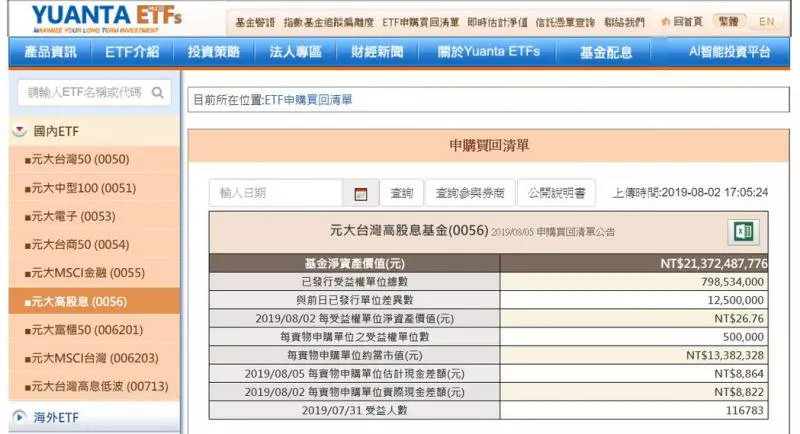Click the 798,534,000 units value
800x434 pixels.
point(732,282)
